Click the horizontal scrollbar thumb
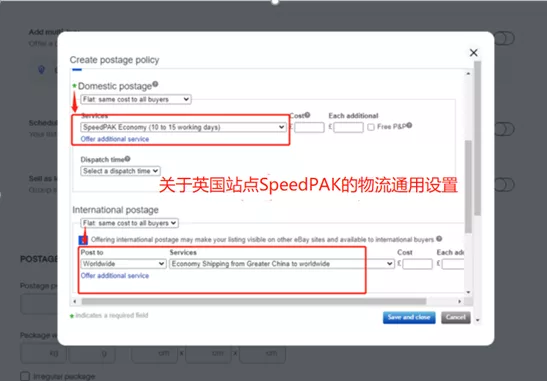 pos(254,301)
